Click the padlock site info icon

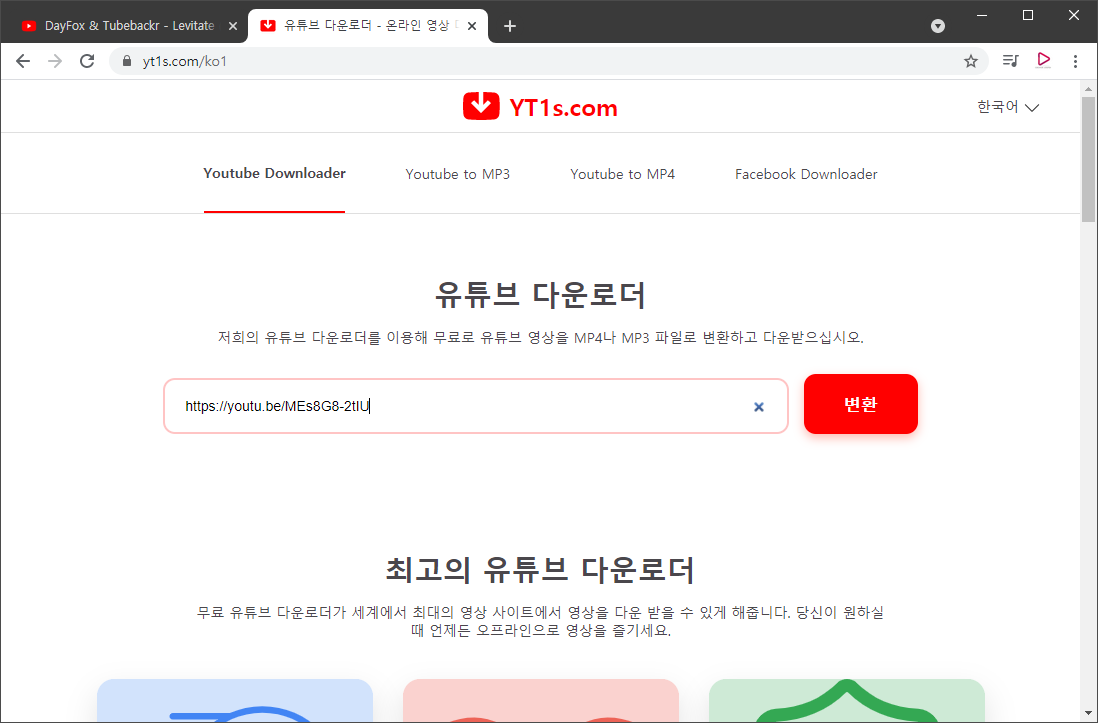click(x=127, y=62)
